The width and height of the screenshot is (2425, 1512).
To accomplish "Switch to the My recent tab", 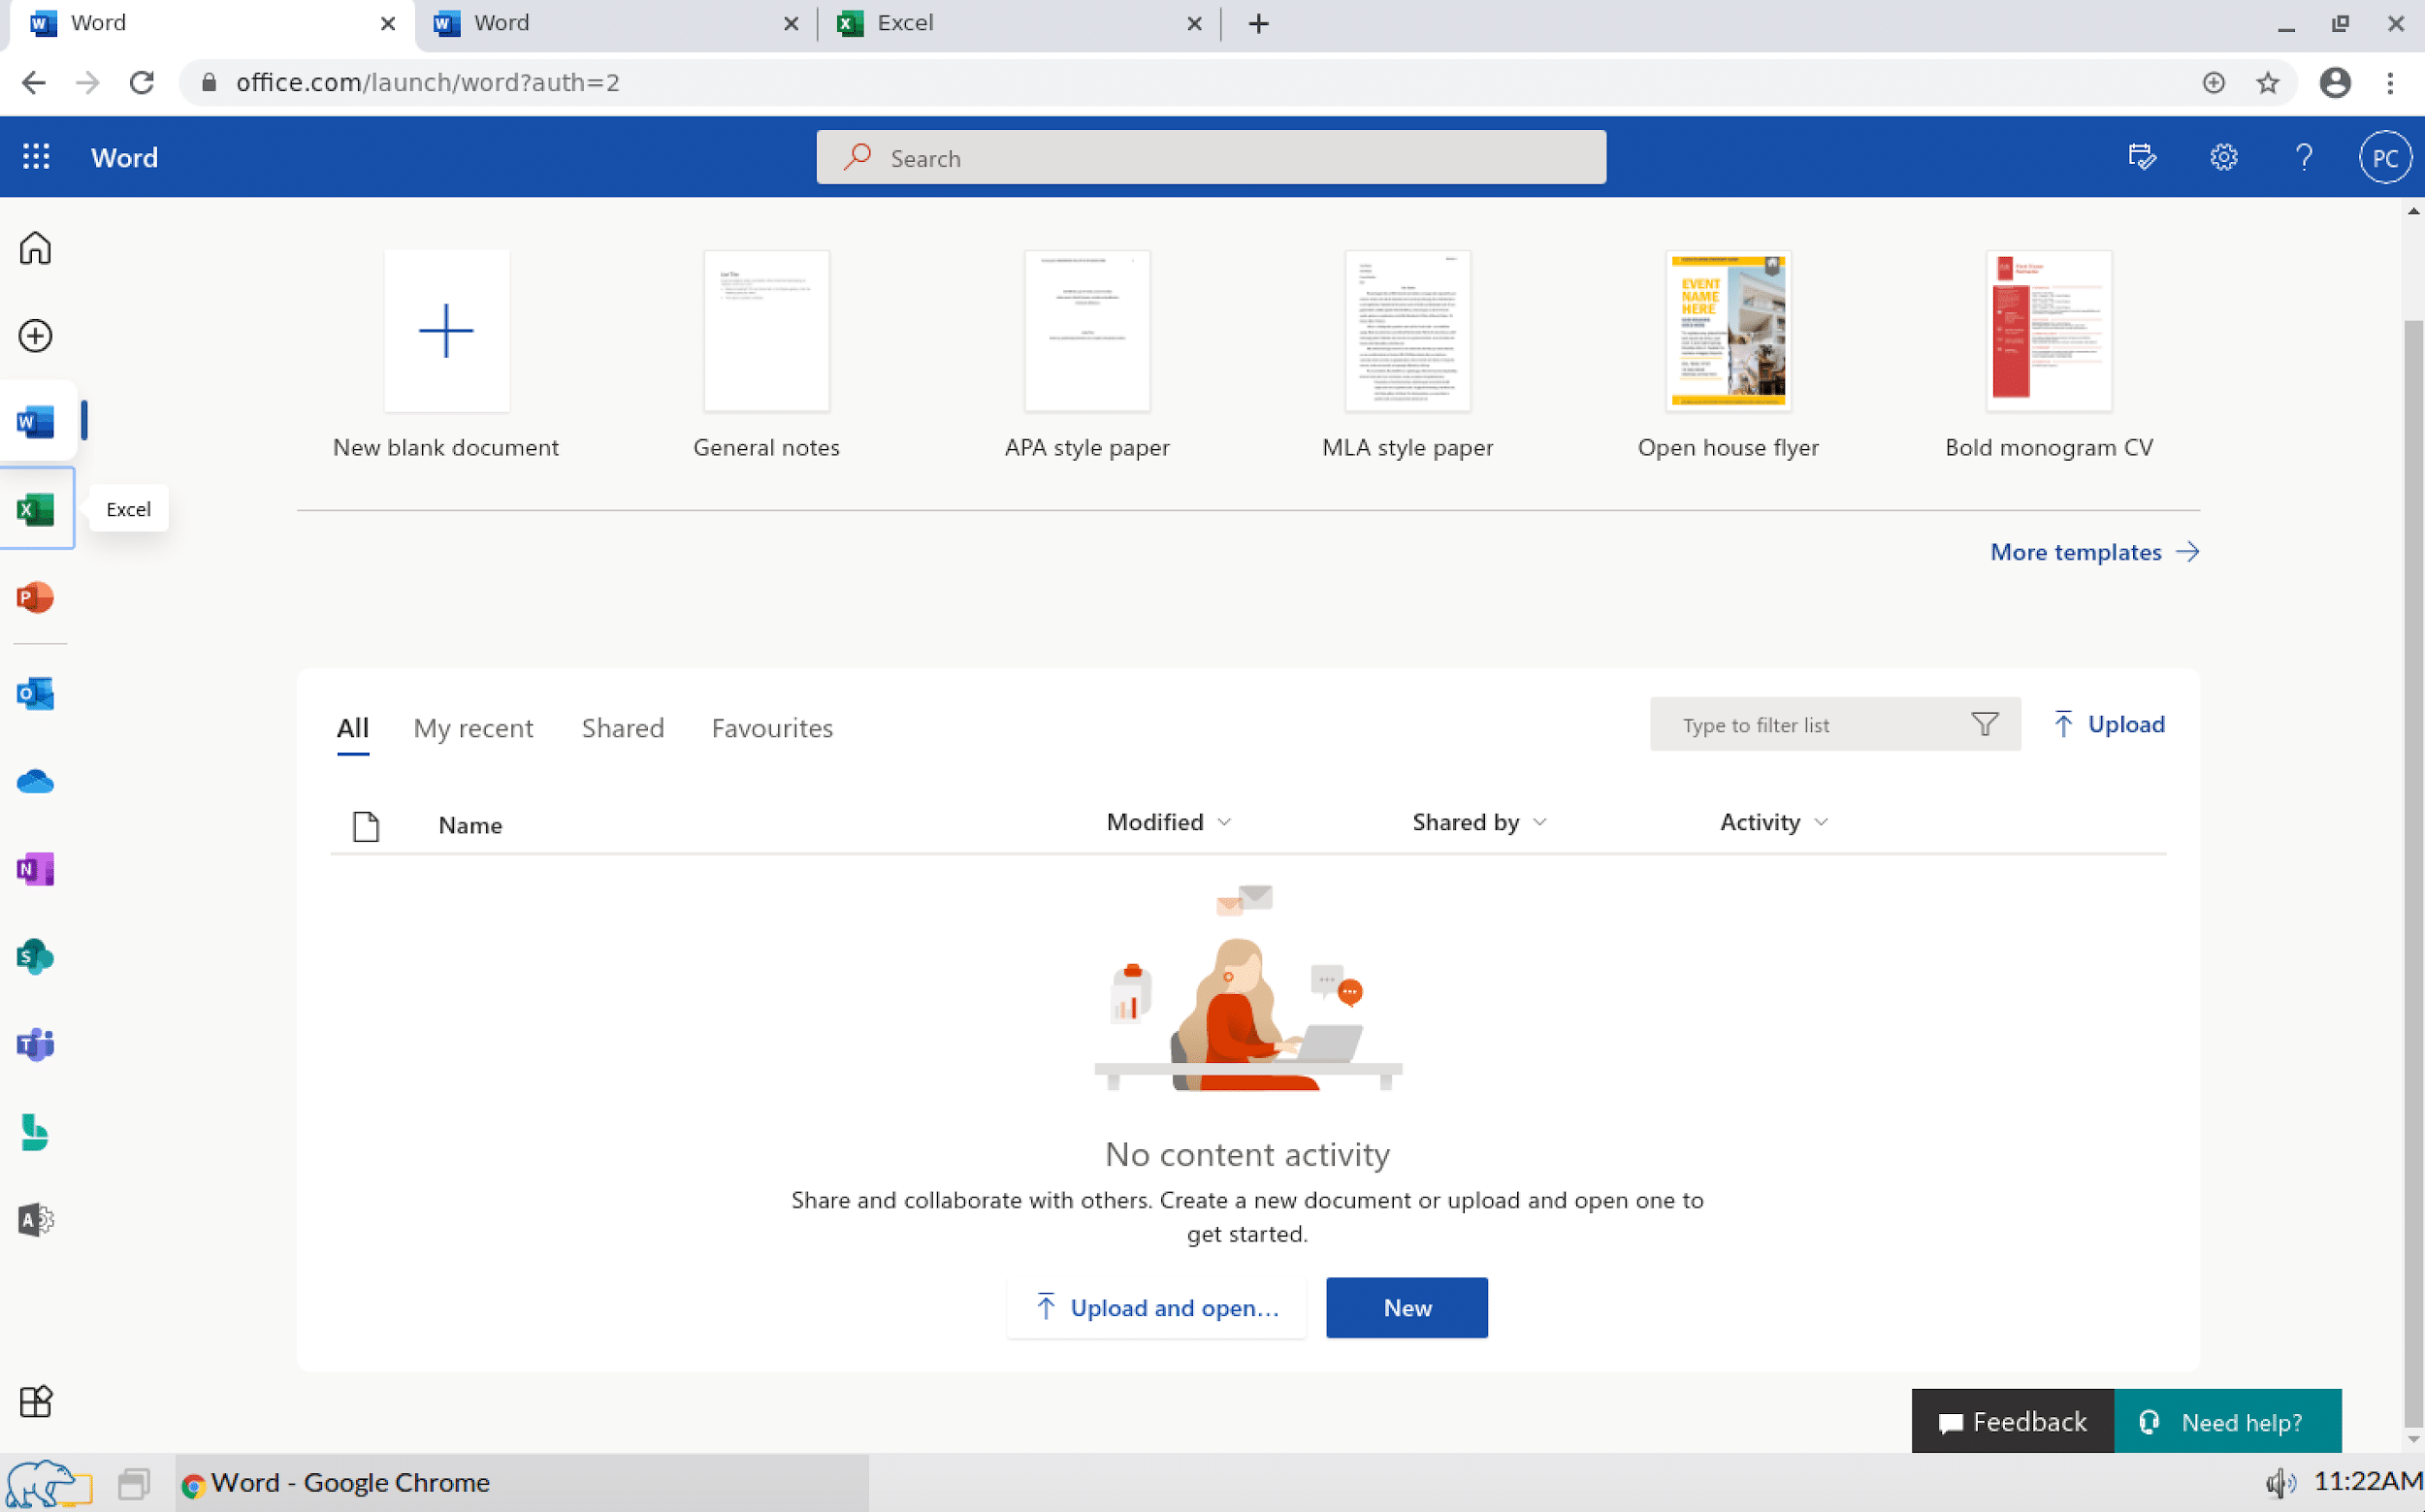I will (473, 728).
